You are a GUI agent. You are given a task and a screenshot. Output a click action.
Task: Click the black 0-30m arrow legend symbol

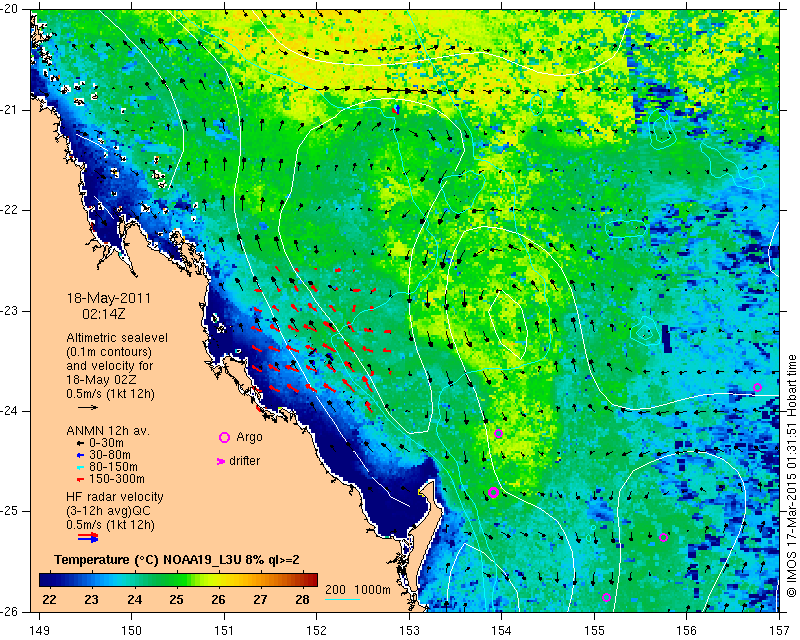pyautogui.click(x=80, y=443)
